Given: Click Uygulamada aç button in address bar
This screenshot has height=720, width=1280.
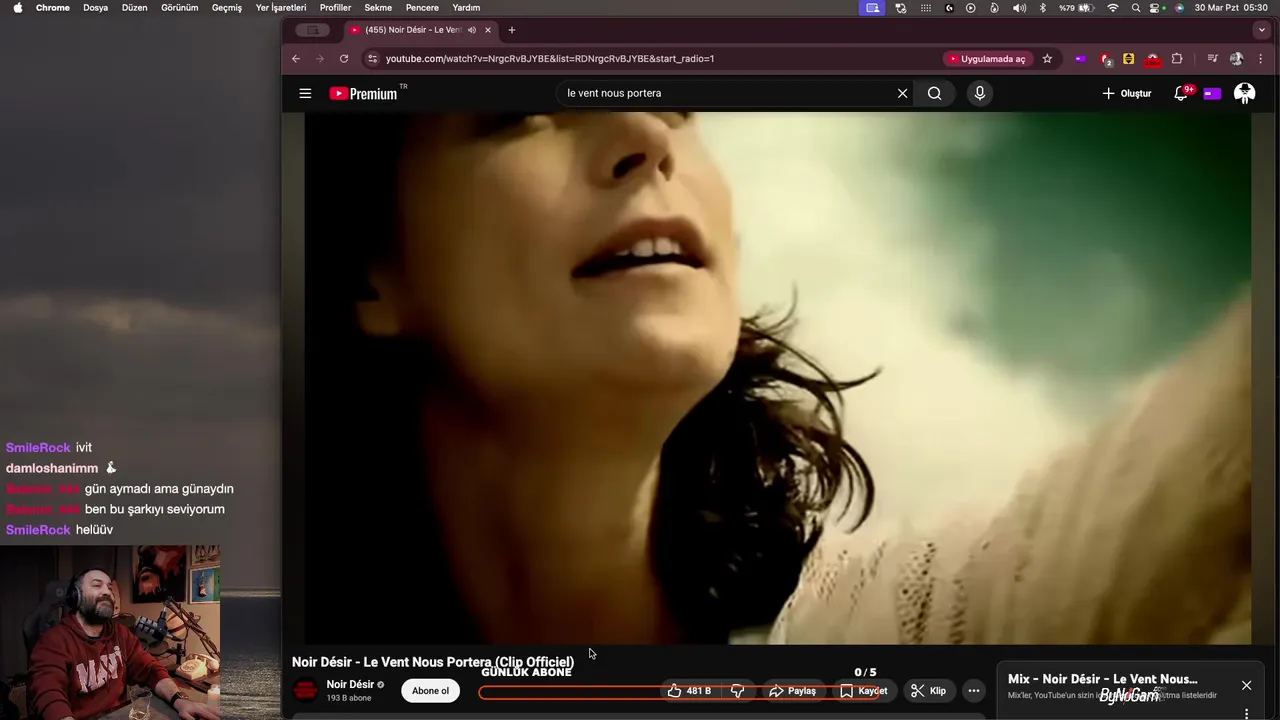Looking at the screenshot, I should pos(987,59).
